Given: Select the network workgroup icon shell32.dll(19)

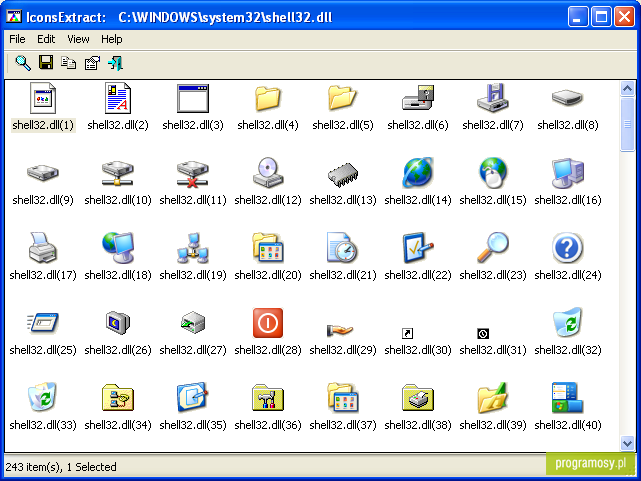Looking at the screenshot, I should 193,248.
